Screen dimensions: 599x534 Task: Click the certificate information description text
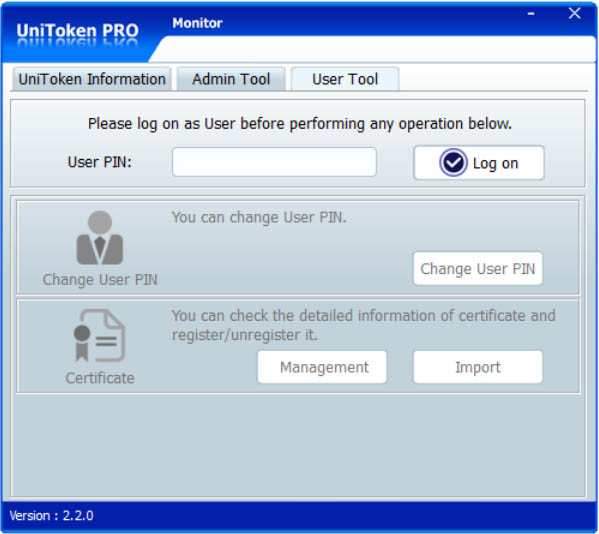(363, 325)
